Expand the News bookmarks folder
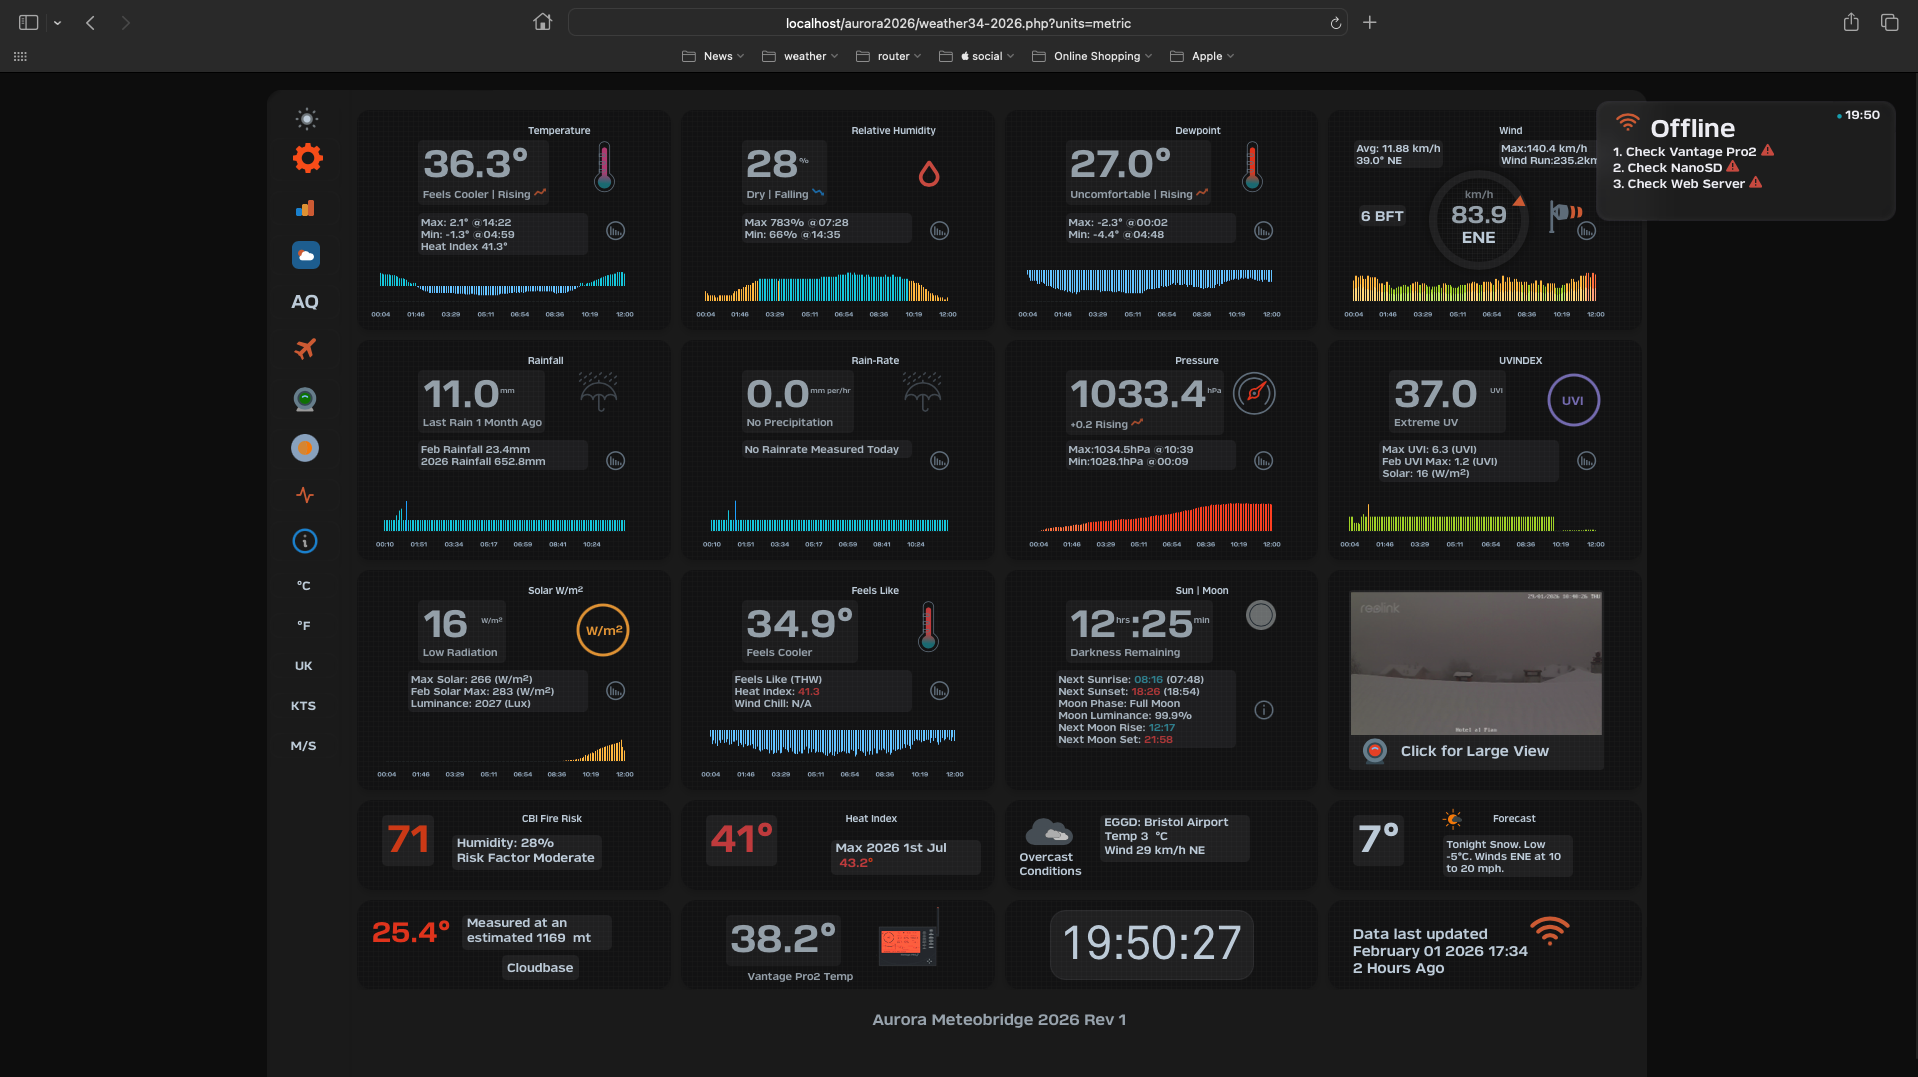The width and height of the screenshot is (1918, 1077). [712, 56]
